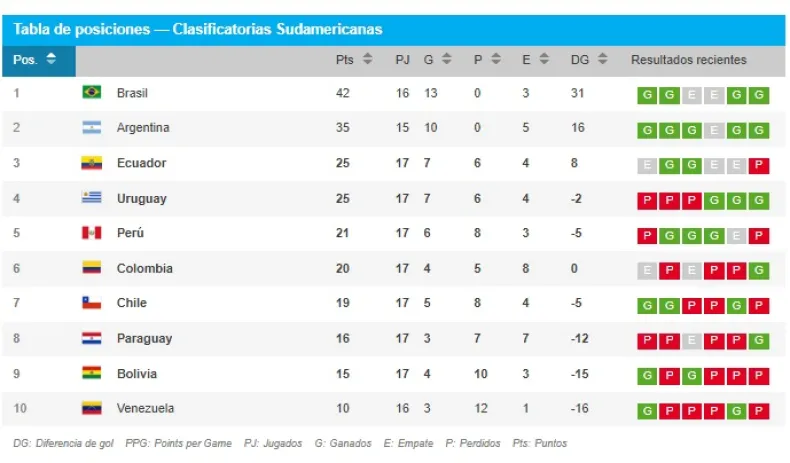Select the Venezuela flag icon
Viewport: 790px width, 463px height.
coord(92,408)
